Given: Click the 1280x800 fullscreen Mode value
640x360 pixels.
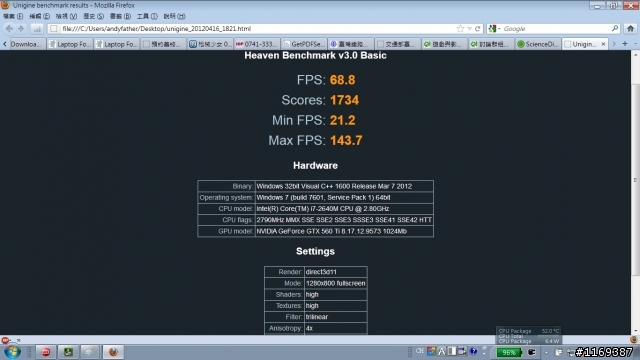Looking at the screenshot, I should pyautogui.click(x=336, y=283).
